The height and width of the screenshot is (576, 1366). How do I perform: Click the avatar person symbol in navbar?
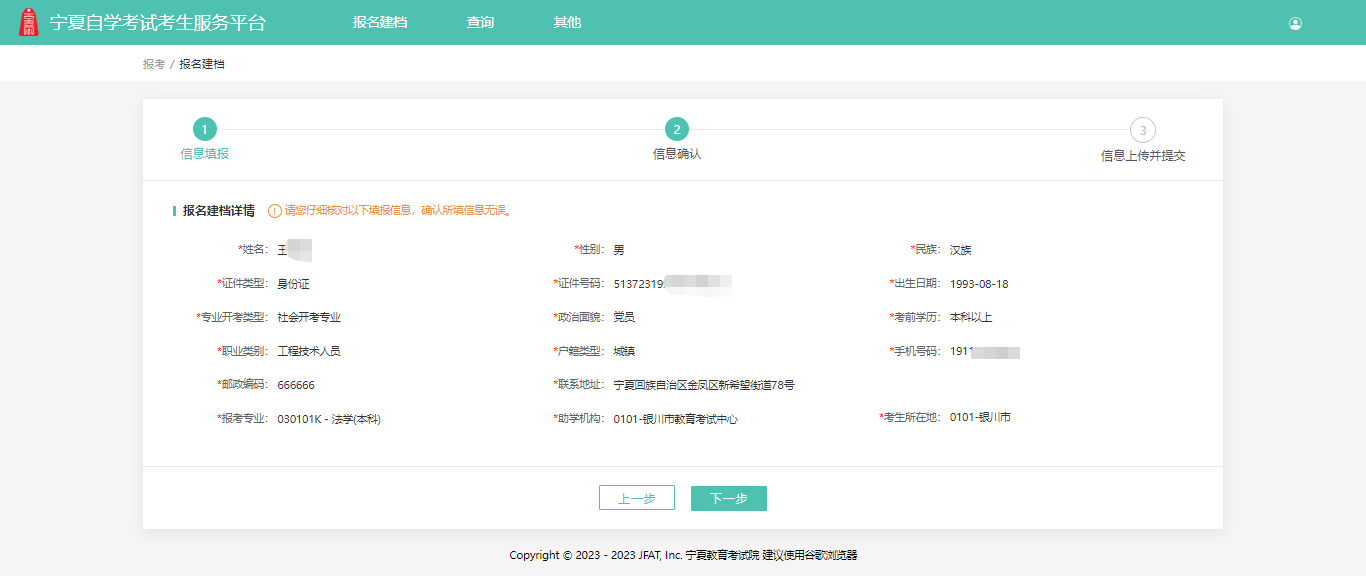point(1296,22)
